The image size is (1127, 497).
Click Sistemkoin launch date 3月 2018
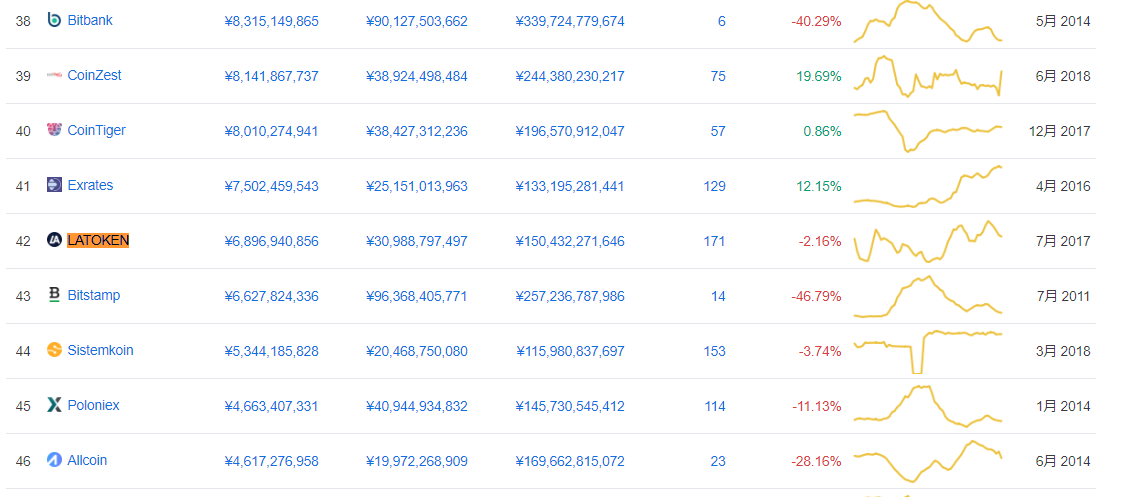tap(1063, 351)
